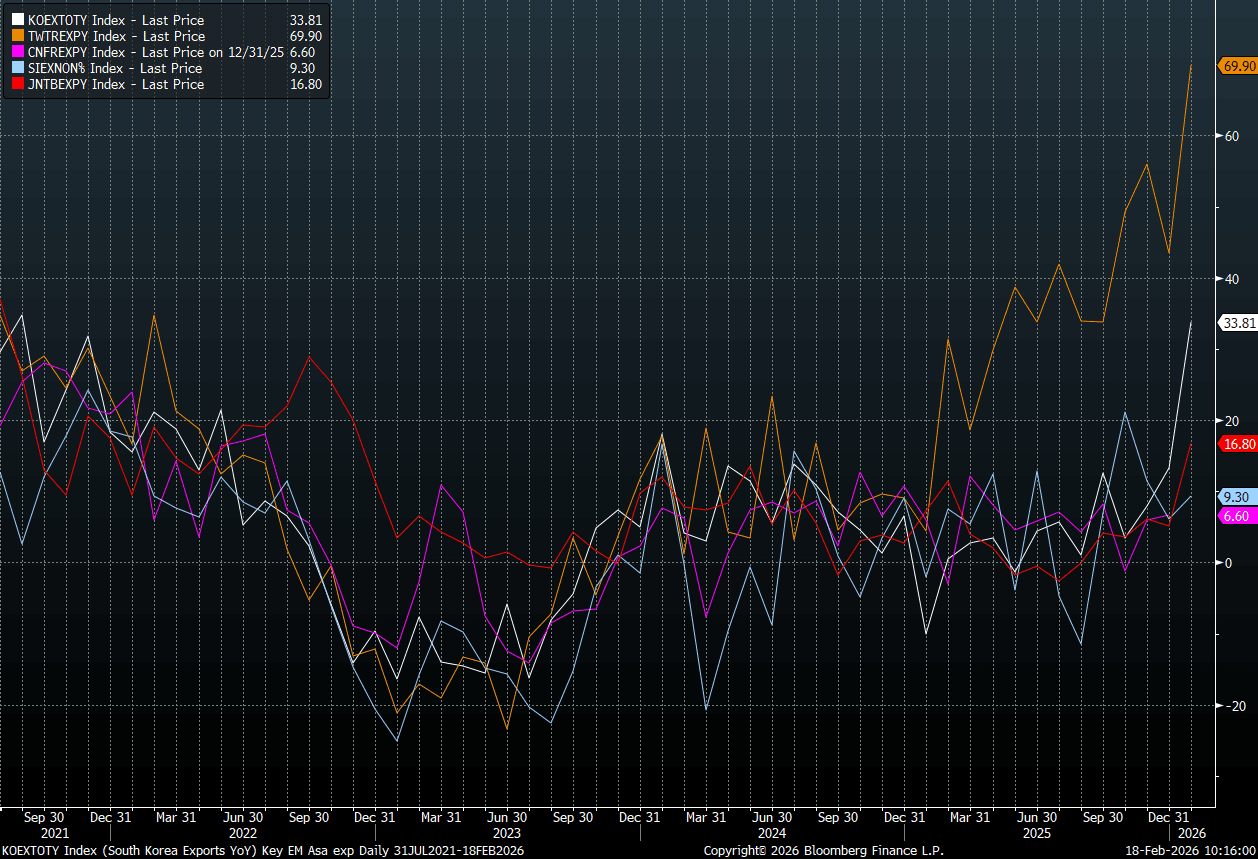Click the light blue SIEXNON% legend square
1258x859 pixels.
(x=19, y=68)
